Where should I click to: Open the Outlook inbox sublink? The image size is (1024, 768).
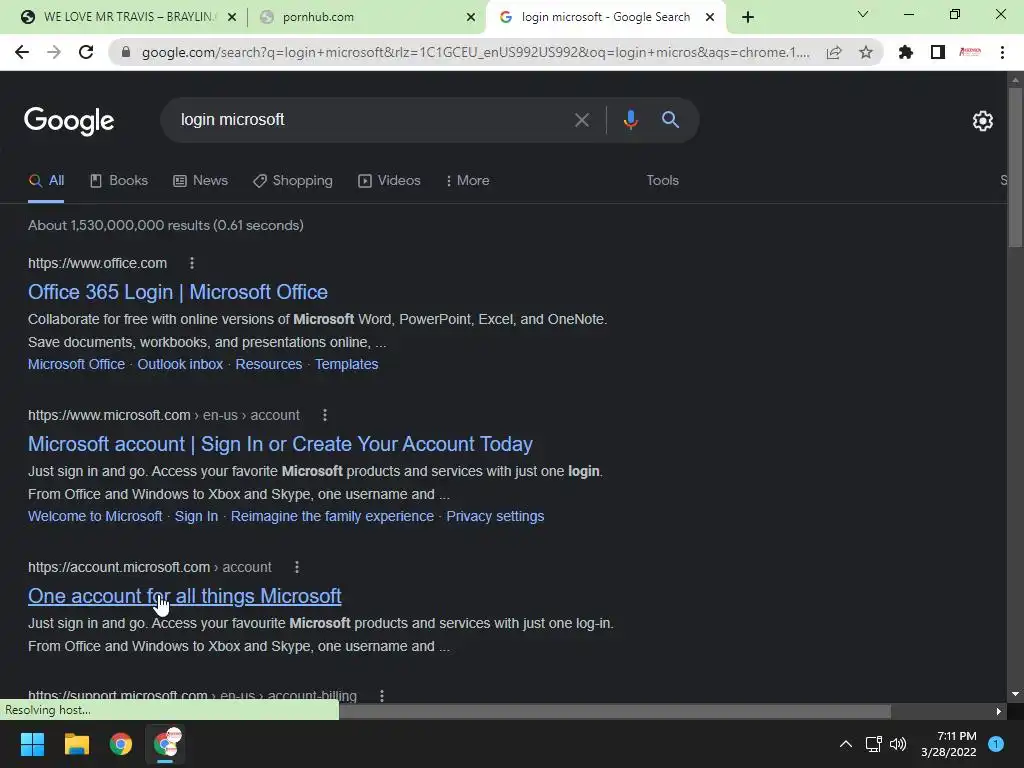180,364
